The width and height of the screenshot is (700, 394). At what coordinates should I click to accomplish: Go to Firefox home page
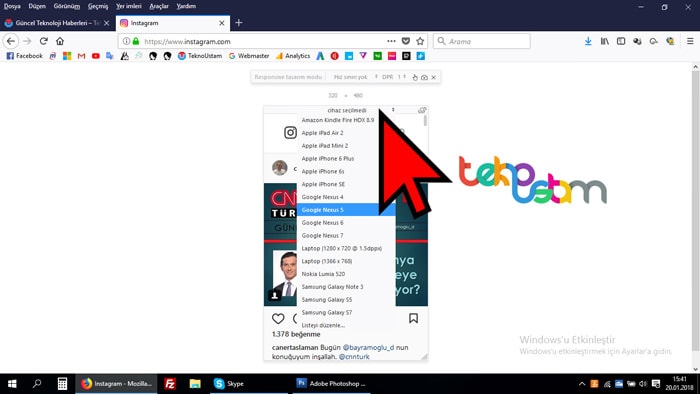(x=60, y=41)
